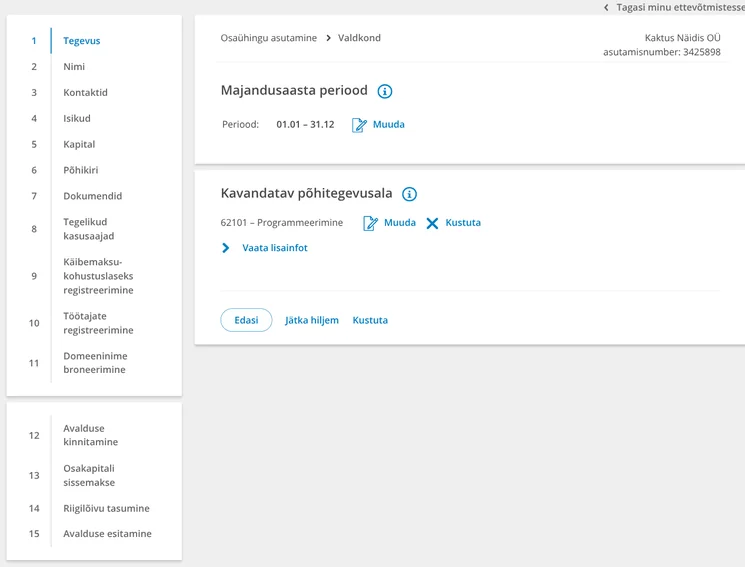
Task: Click edit pencil icon beside 62101 – Programmeerimine
Action: pos(370,223)
